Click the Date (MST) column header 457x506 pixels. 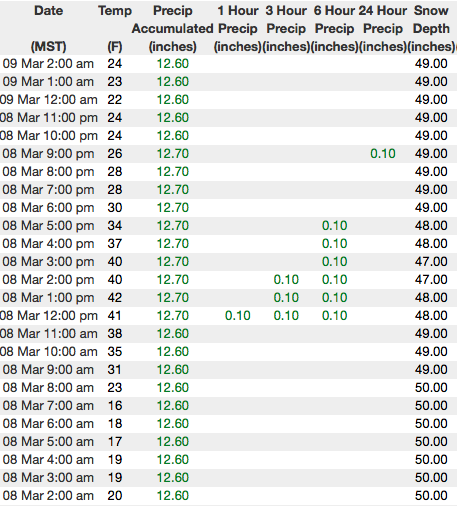click(48, 28)
